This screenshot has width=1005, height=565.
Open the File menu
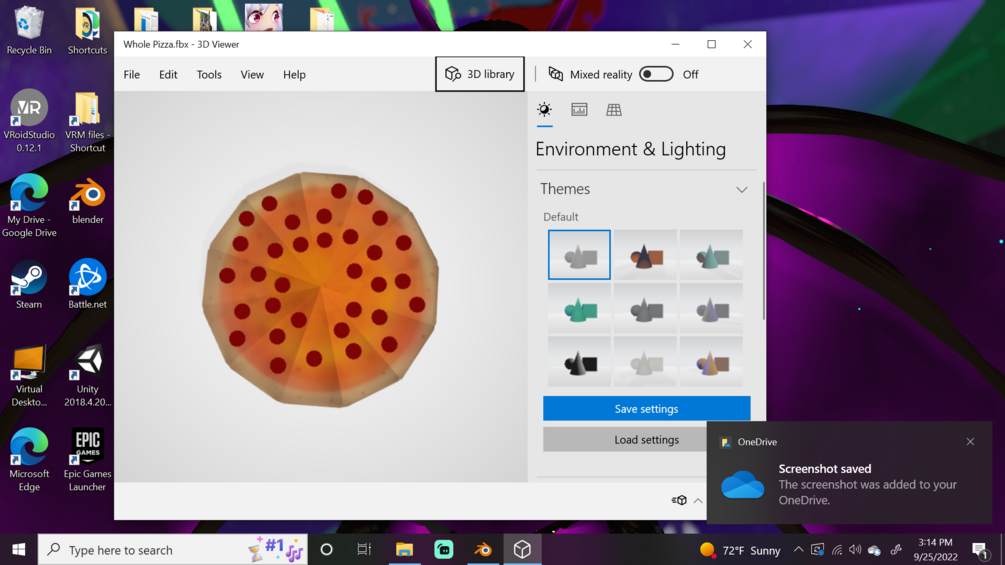(x=131, y=74)
